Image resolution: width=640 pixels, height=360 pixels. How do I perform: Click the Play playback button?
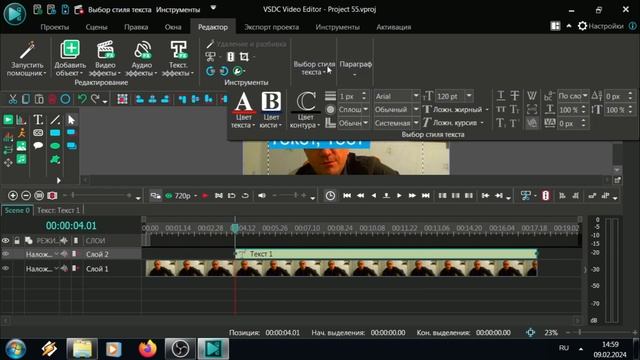399,196
